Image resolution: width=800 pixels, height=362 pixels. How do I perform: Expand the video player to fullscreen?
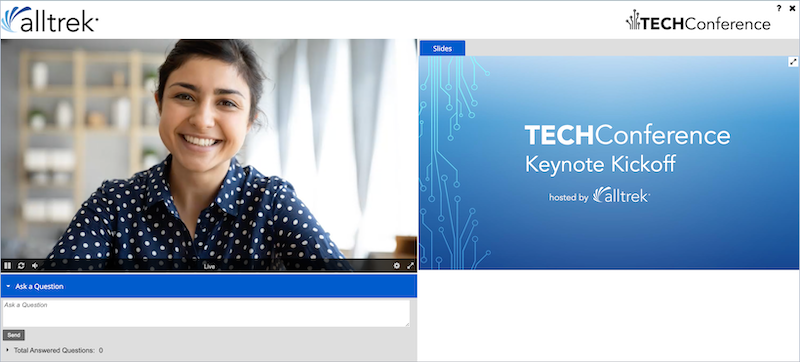(410, 266)
